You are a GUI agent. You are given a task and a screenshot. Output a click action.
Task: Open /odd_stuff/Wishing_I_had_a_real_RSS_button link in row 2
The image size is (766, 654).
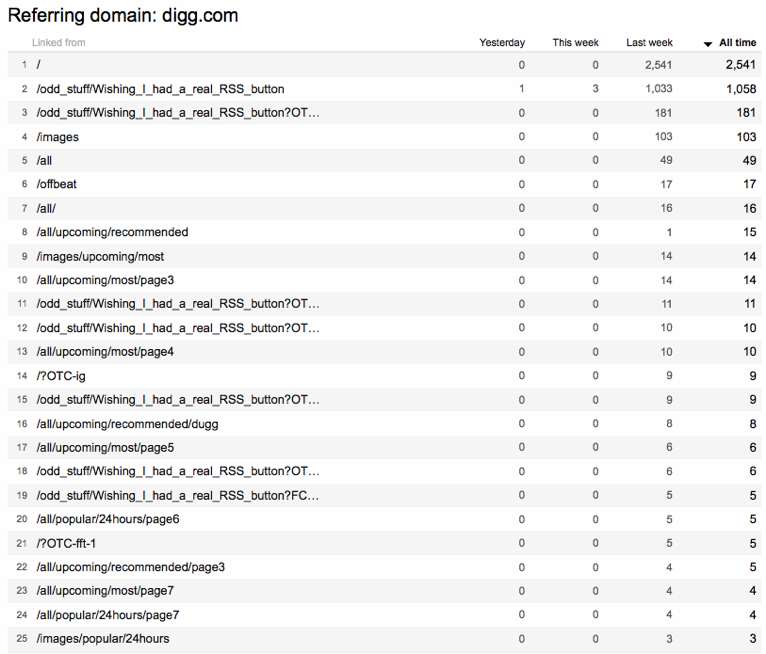(x=160, y=89)
